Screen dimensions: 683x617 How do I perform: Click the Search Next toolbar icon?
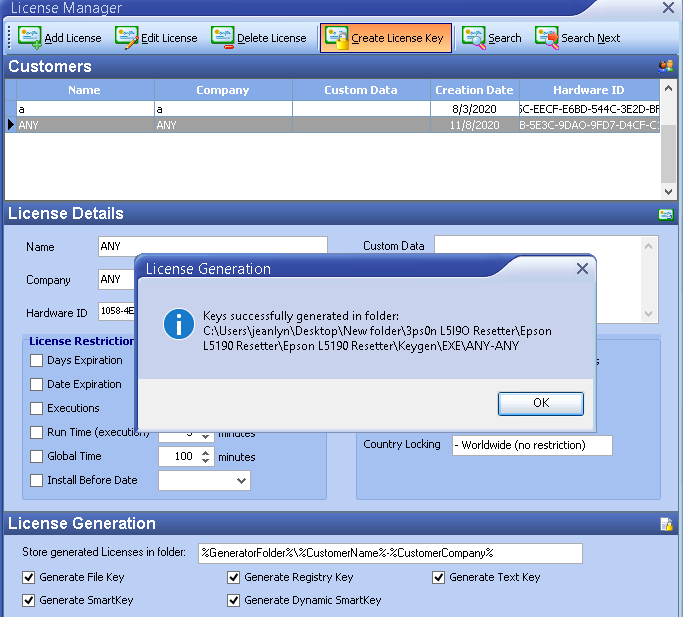pos(547,37)
